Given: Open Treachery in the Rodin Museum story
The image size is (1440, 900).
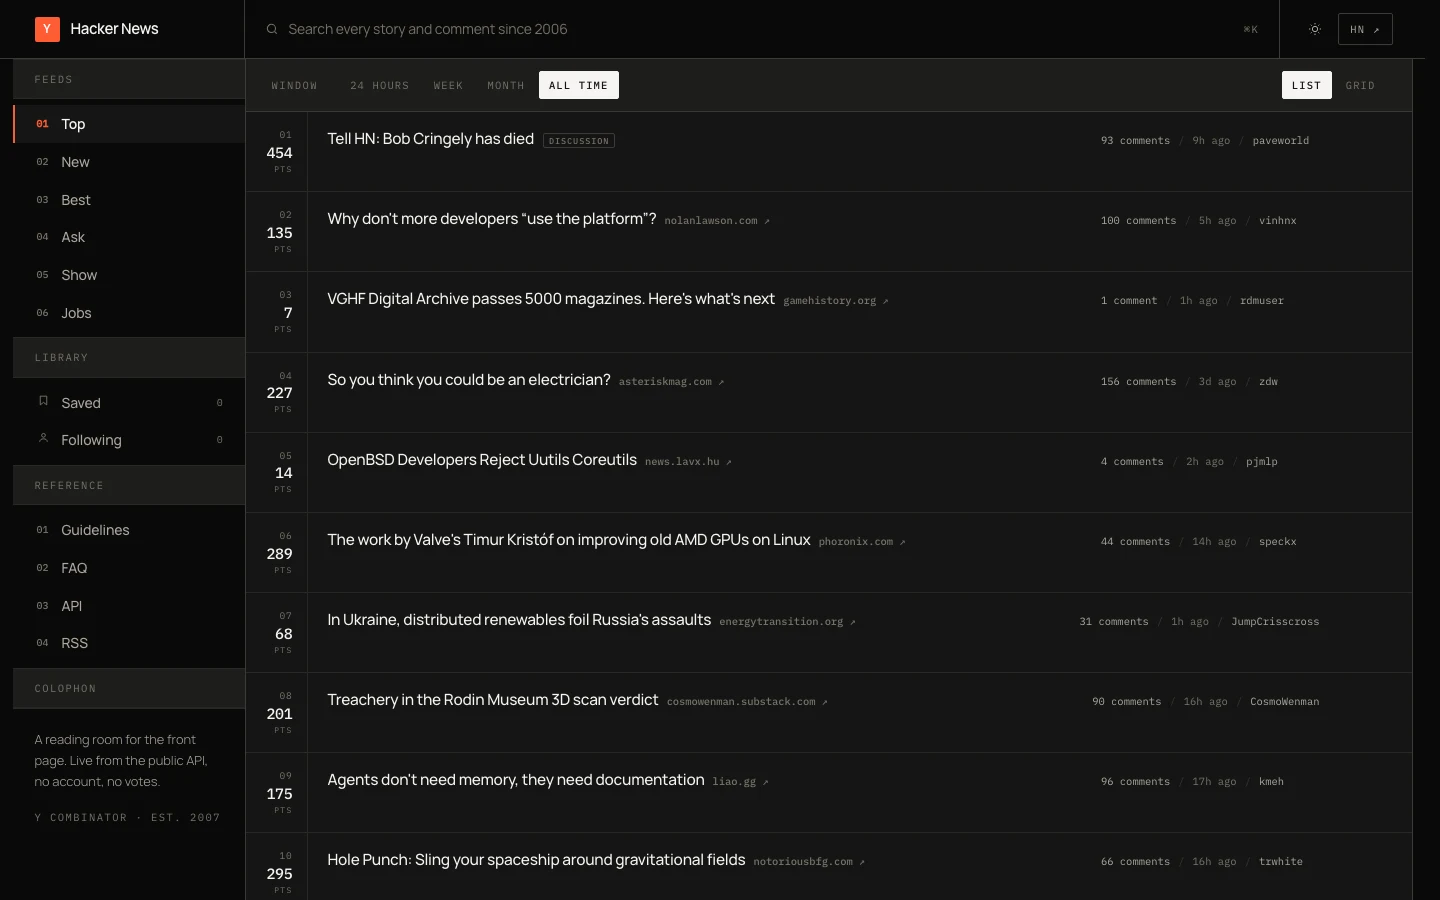Looking at the screenshot, I should tap(493, 700).
